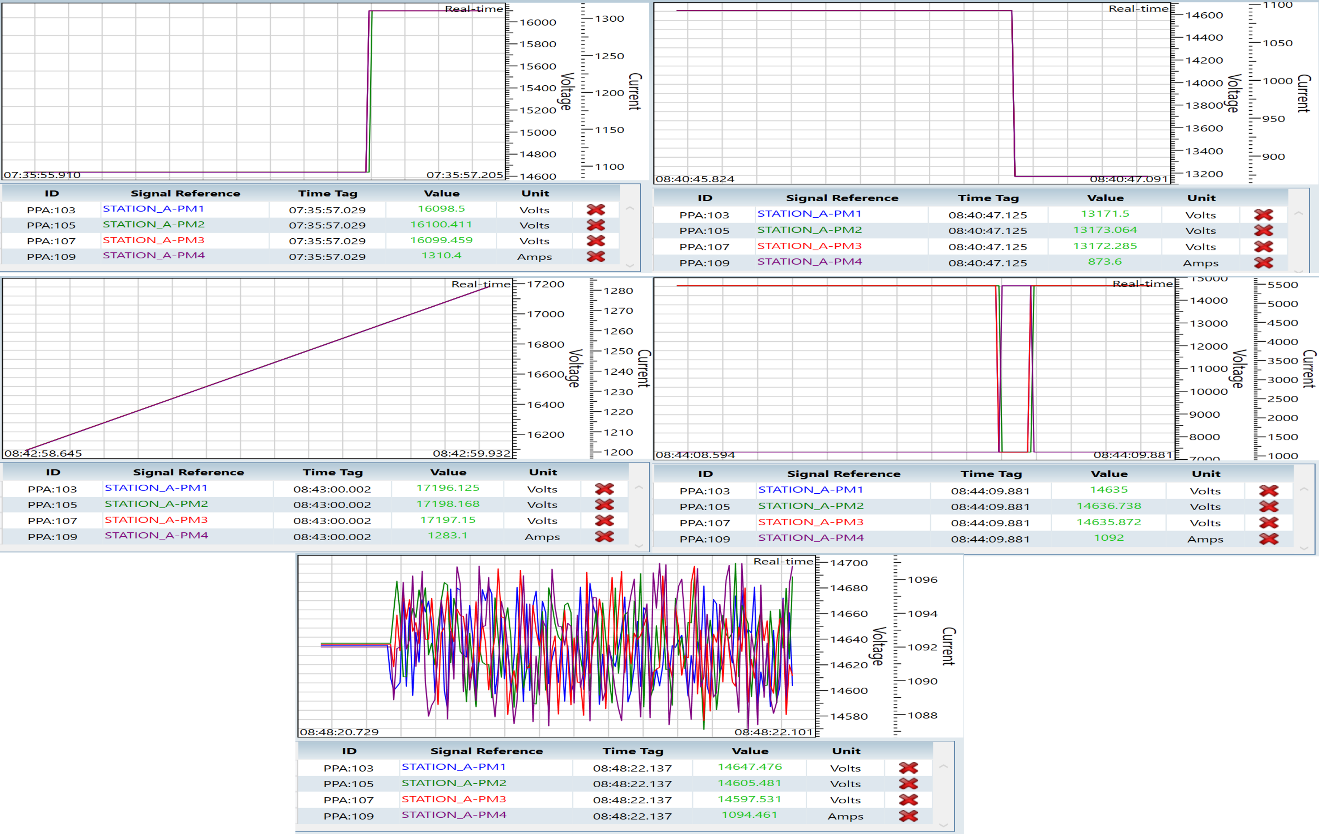Delete the PM4 row reading 1094.461 Amps
The width and height of the screenshot is (1319, 834).
[908, 816]
